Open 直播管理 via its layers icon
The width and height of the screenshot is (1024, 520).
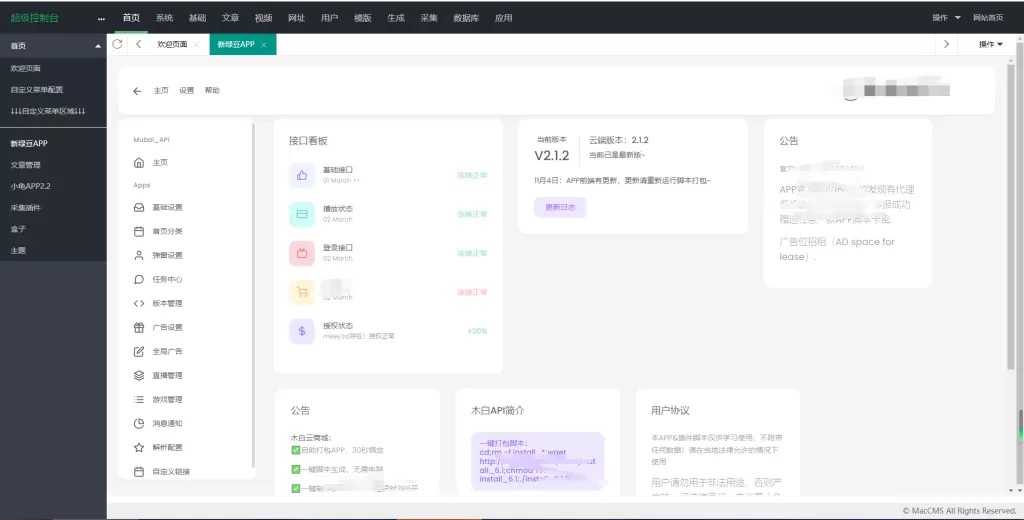pyautogui.click(x=138, y=376)
